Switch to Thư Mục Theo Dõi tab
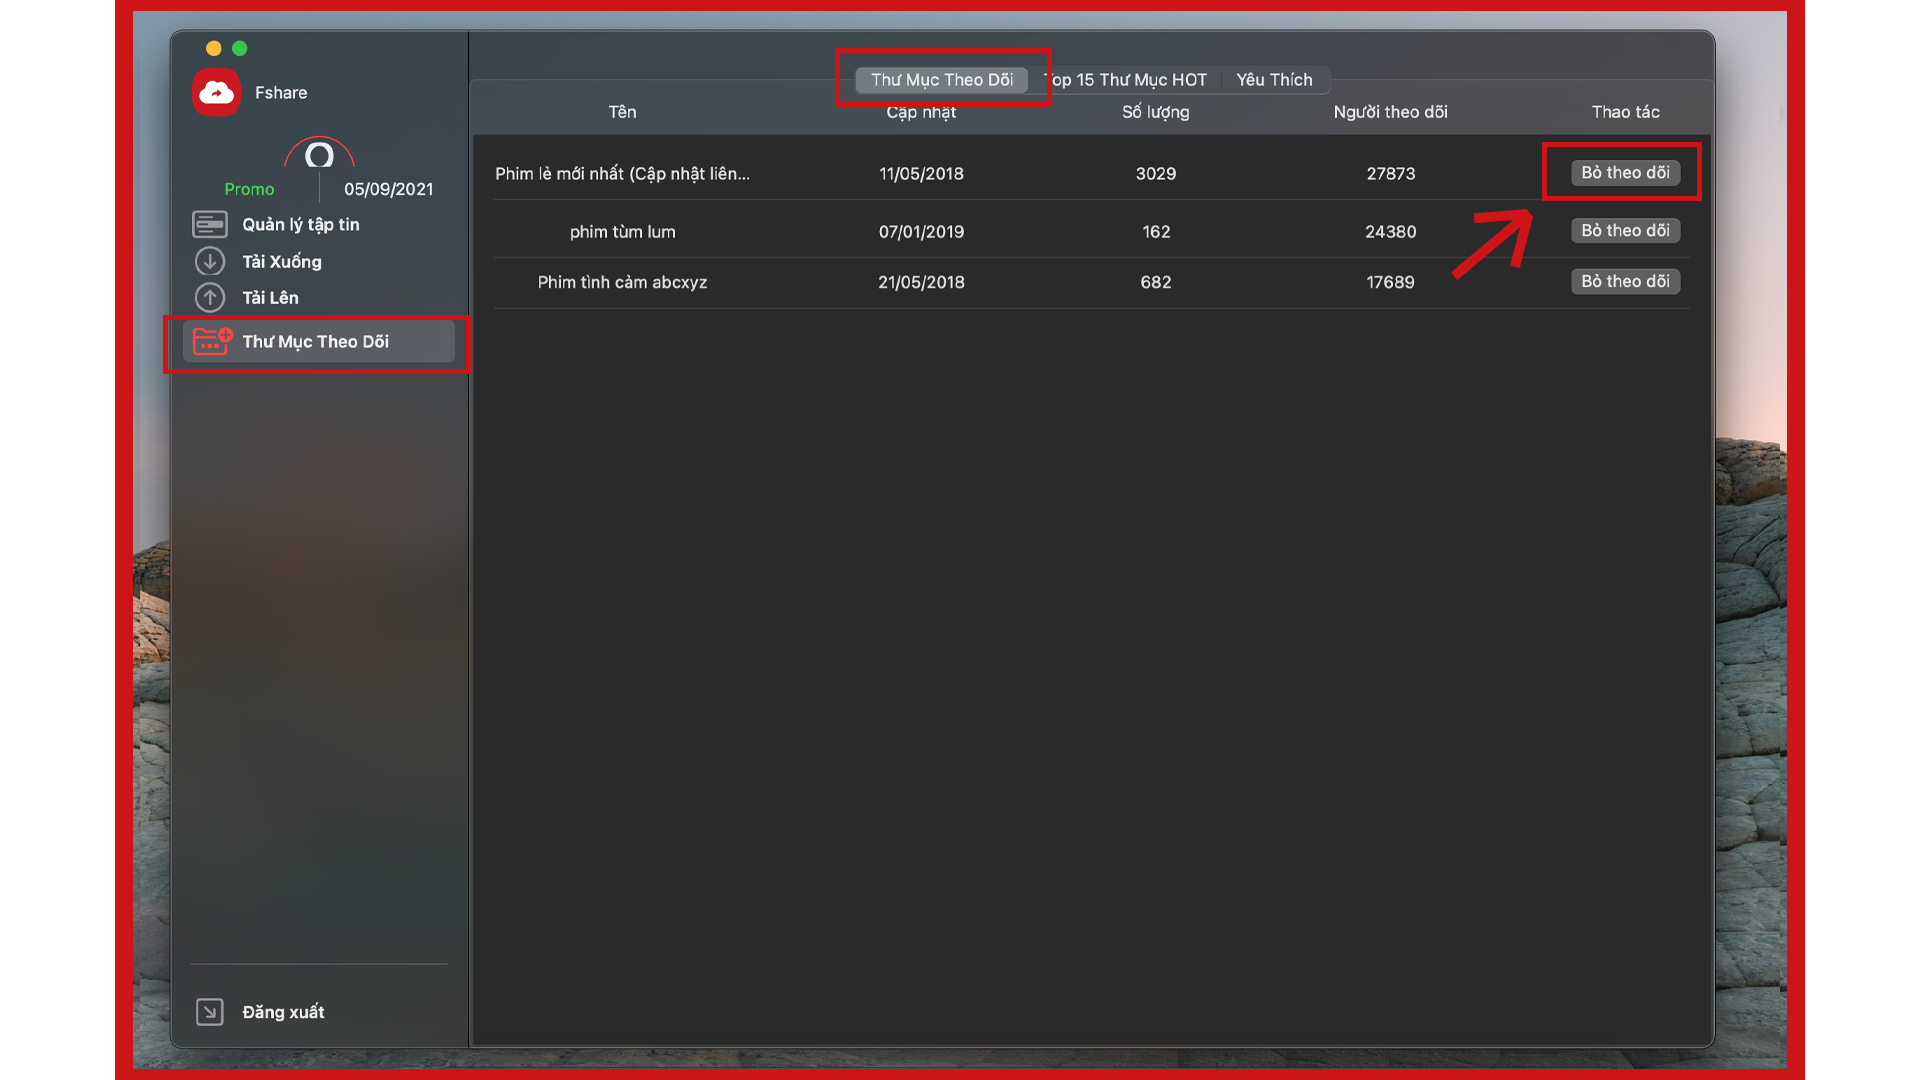 (x=941, y=80)
